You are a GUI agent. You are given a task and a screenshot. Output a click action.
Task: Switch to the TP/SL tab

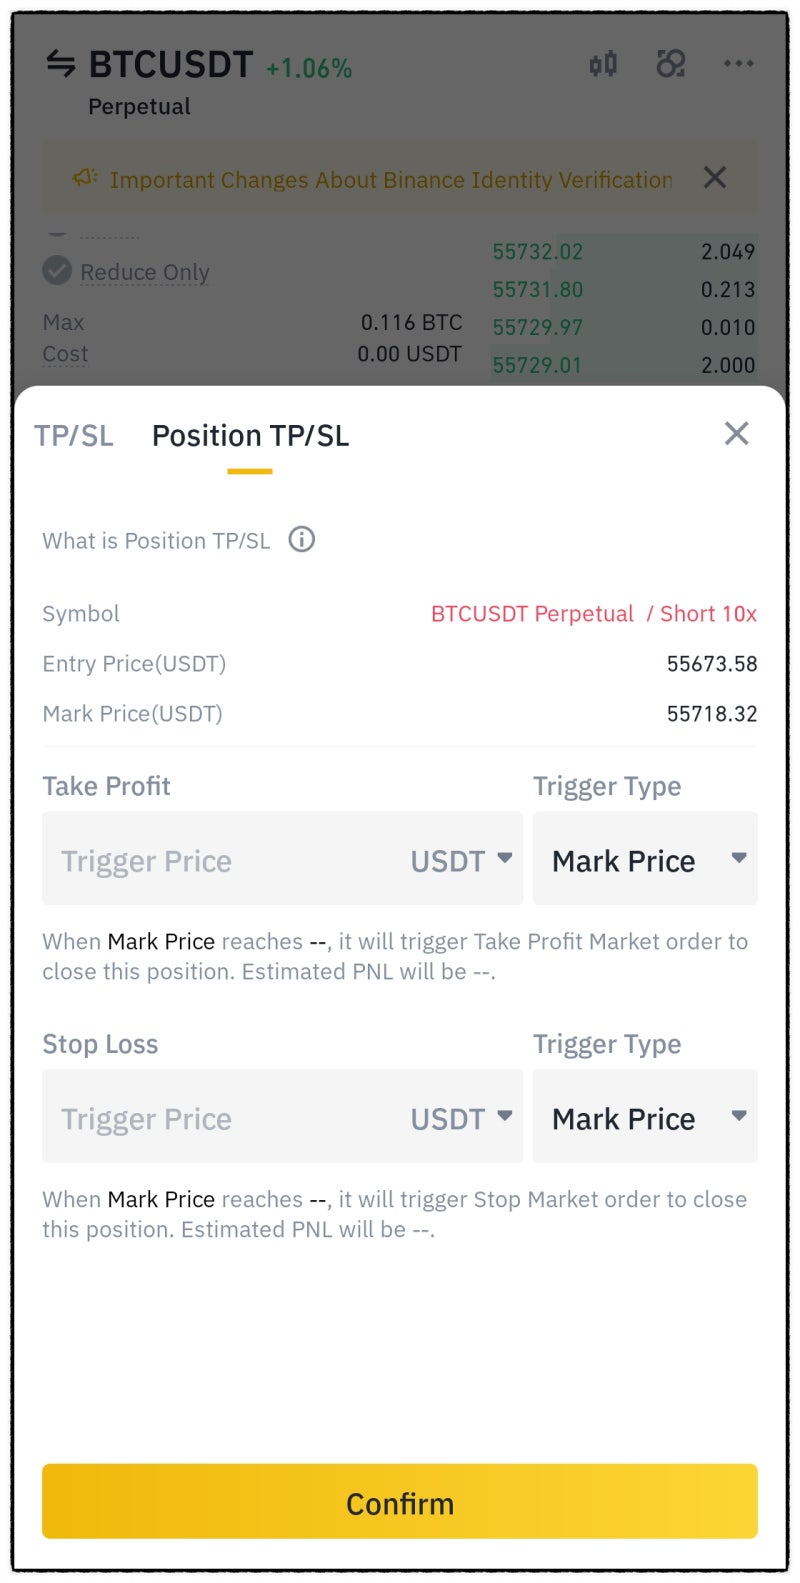[74, 436]
